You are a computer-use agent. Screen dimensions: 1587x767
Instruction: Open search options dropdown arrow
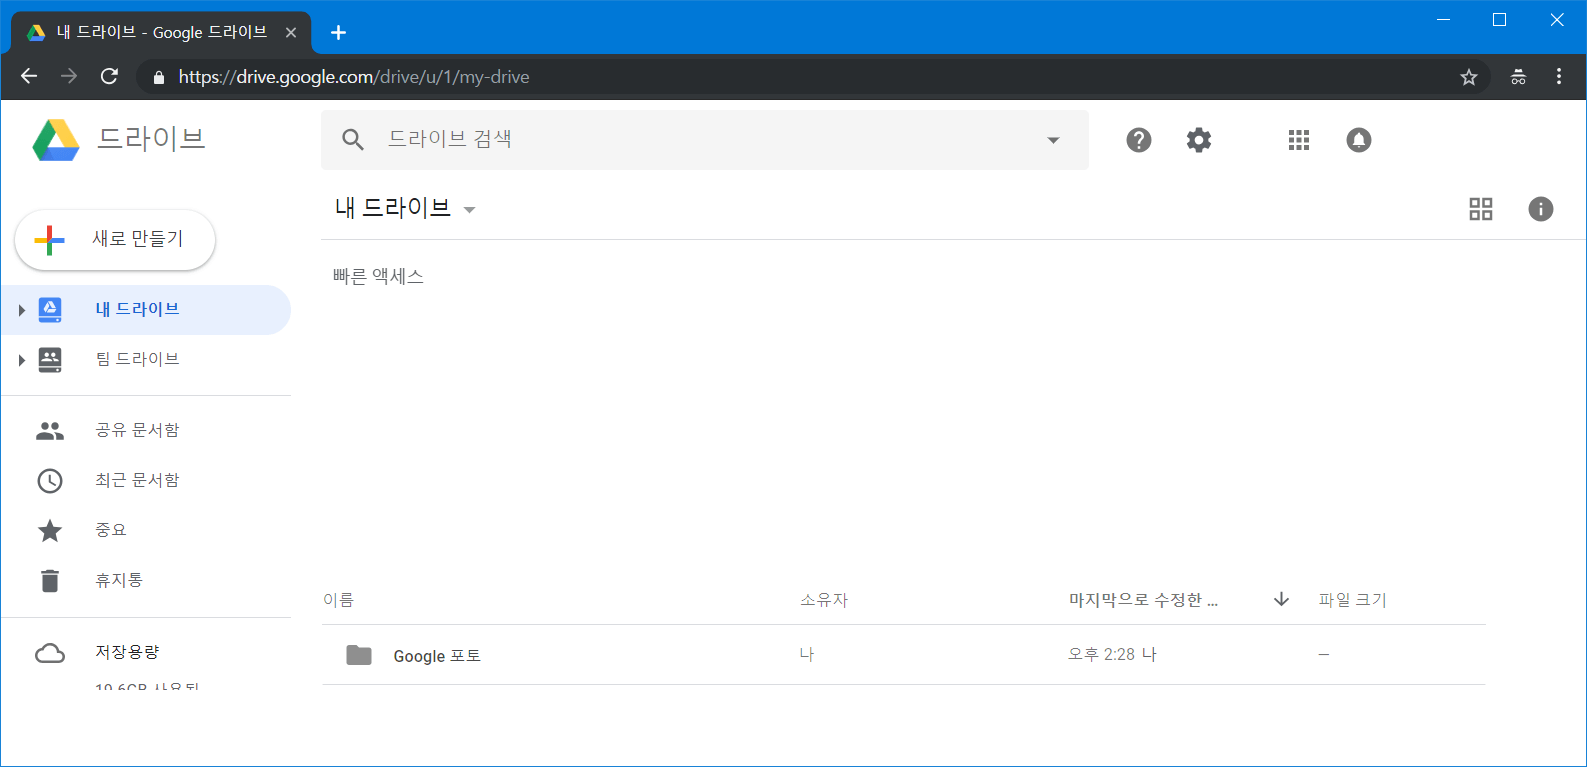1052,140
